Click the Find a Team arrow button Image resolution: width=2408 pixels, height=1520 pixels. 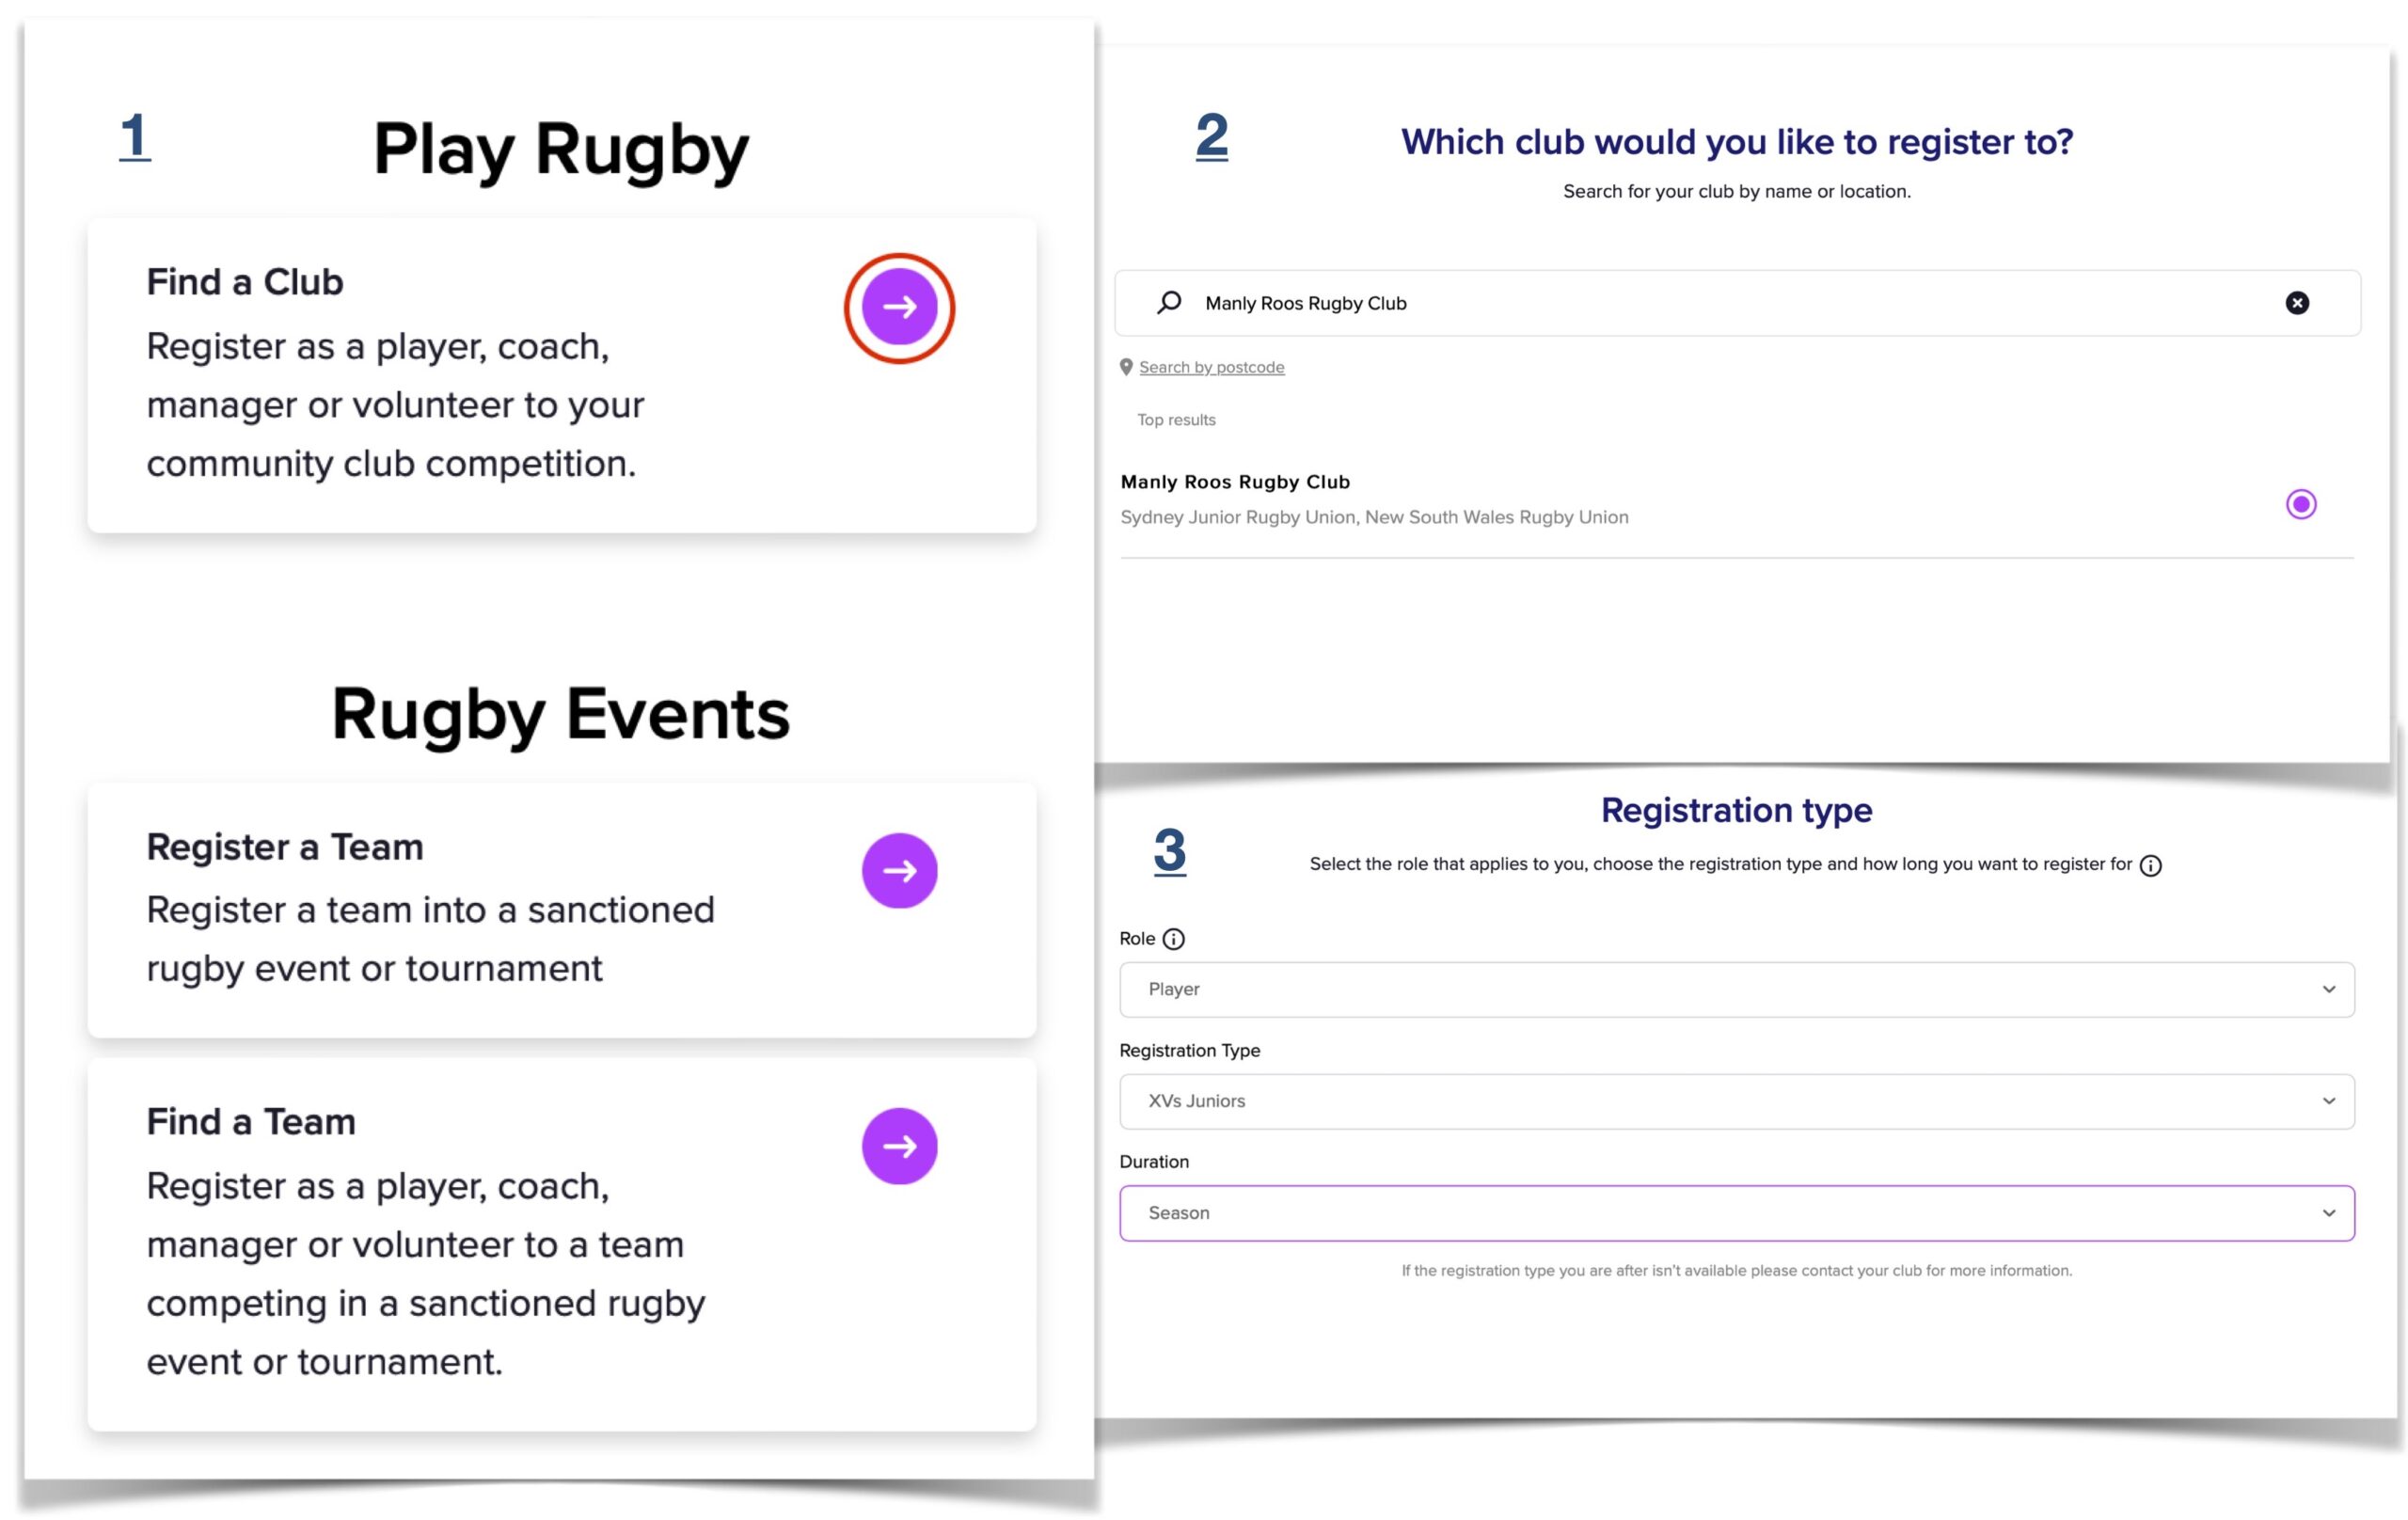pos(899,1146)
